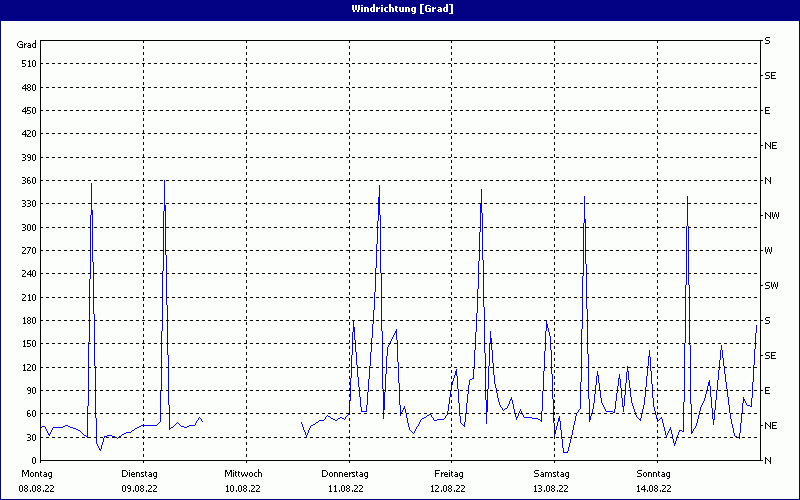This screenshot has height=500, width=800.
Task: Click the 450 tick label on left axis
Action: (x=27, y=111)
